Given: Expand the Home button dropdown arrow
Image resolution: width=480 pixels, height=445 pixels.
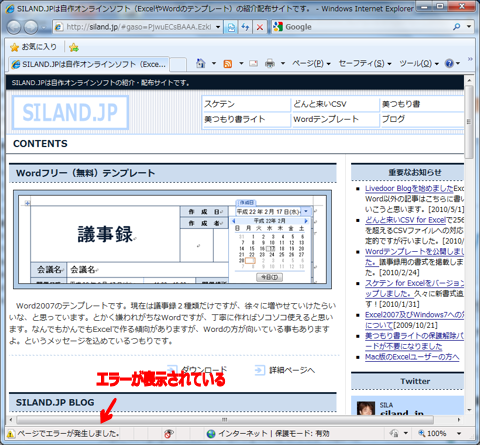Looking at the screenshot, I should 214,63.
